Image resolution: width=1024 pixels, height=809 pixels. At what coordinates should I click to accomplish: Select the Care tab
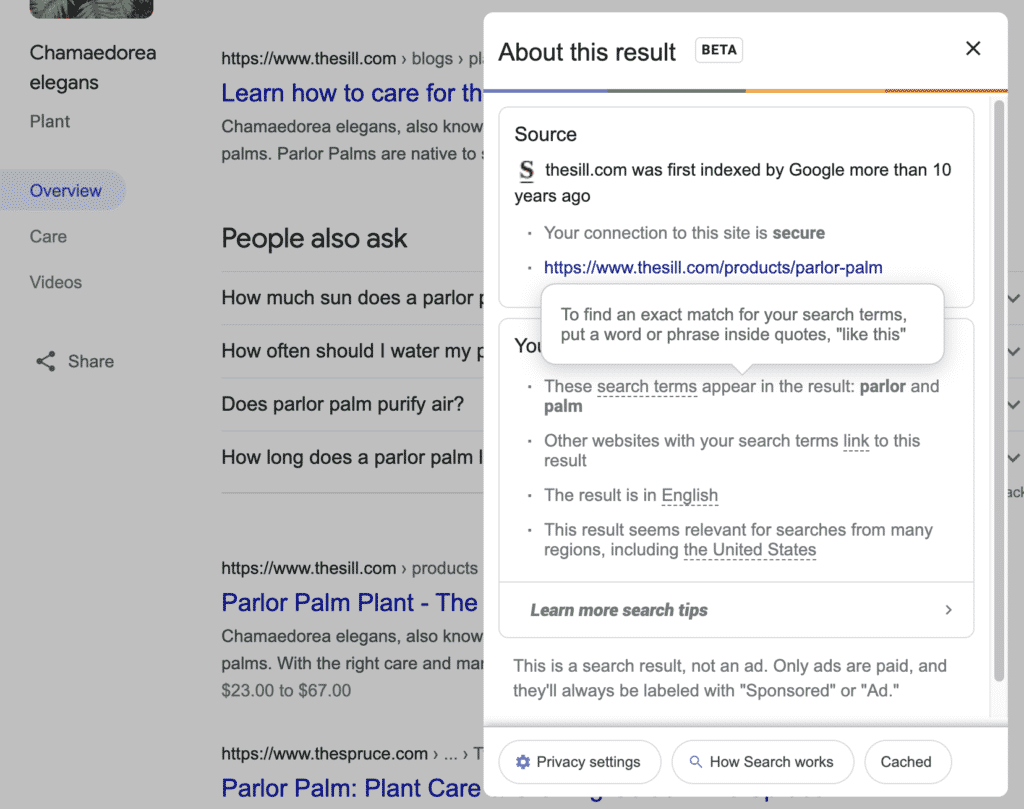48,236
